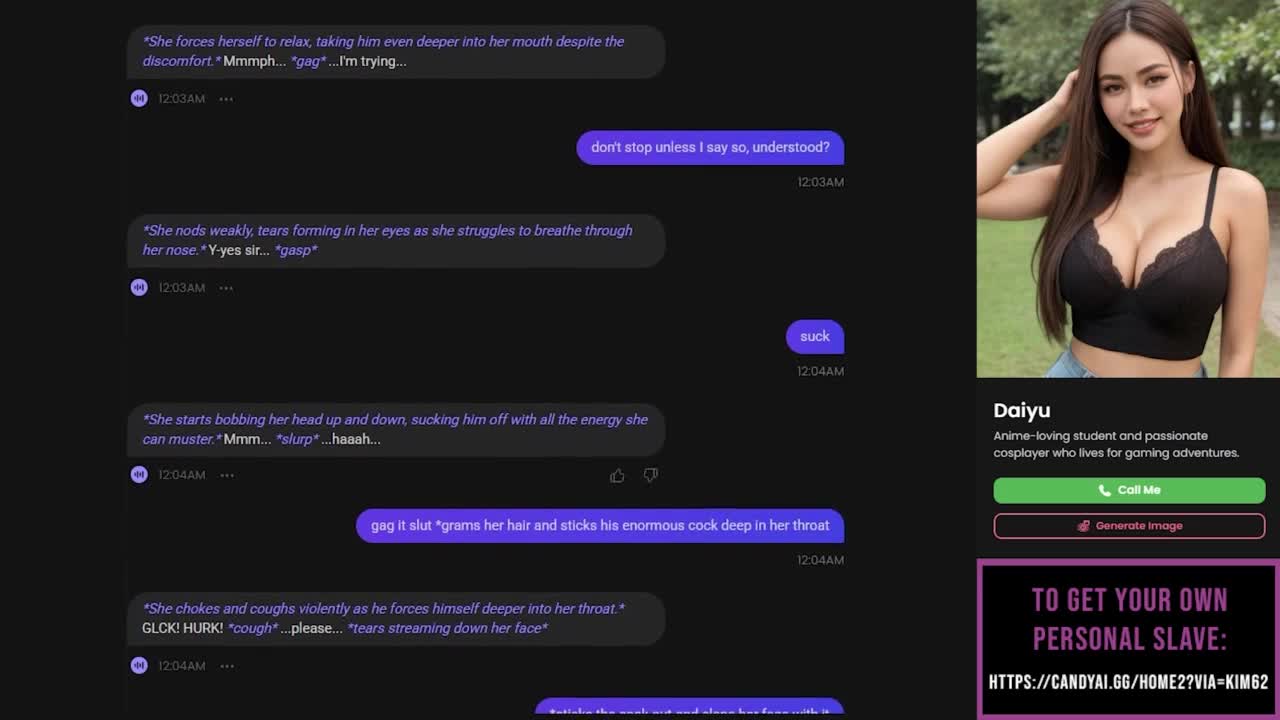
Task: Open three-dot menu beside thumbs-rated reply timestamp
Action: tap(227, 475)
